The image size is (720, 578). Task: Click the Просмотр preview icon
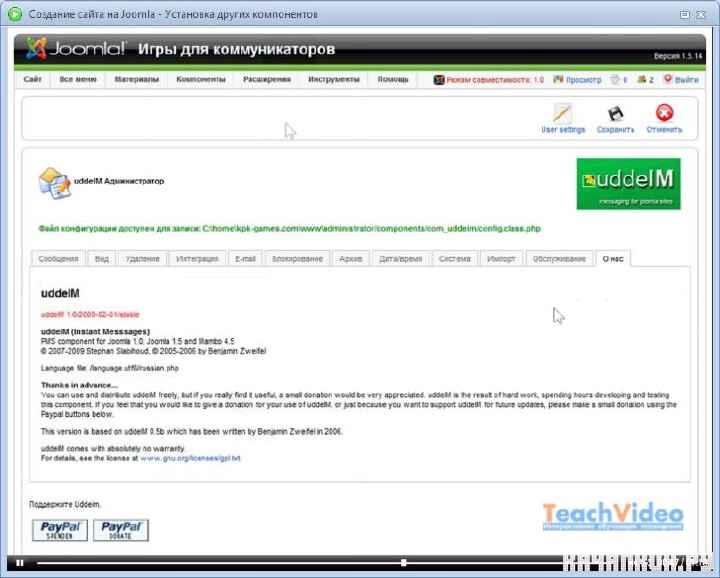tap(558, 79)
